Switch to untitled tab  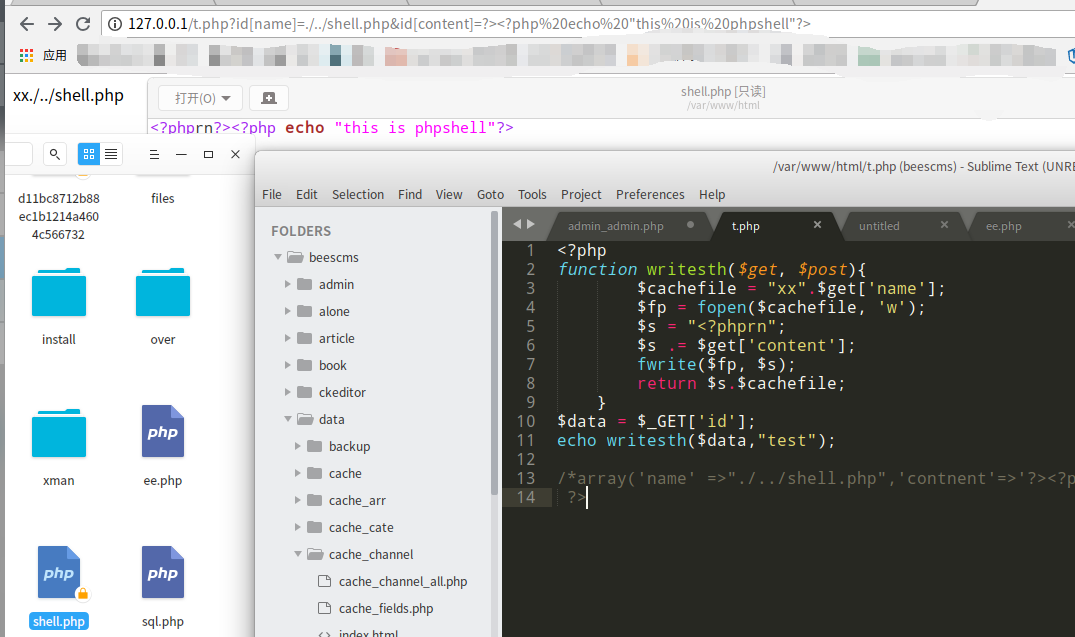[x=879, y=226]
